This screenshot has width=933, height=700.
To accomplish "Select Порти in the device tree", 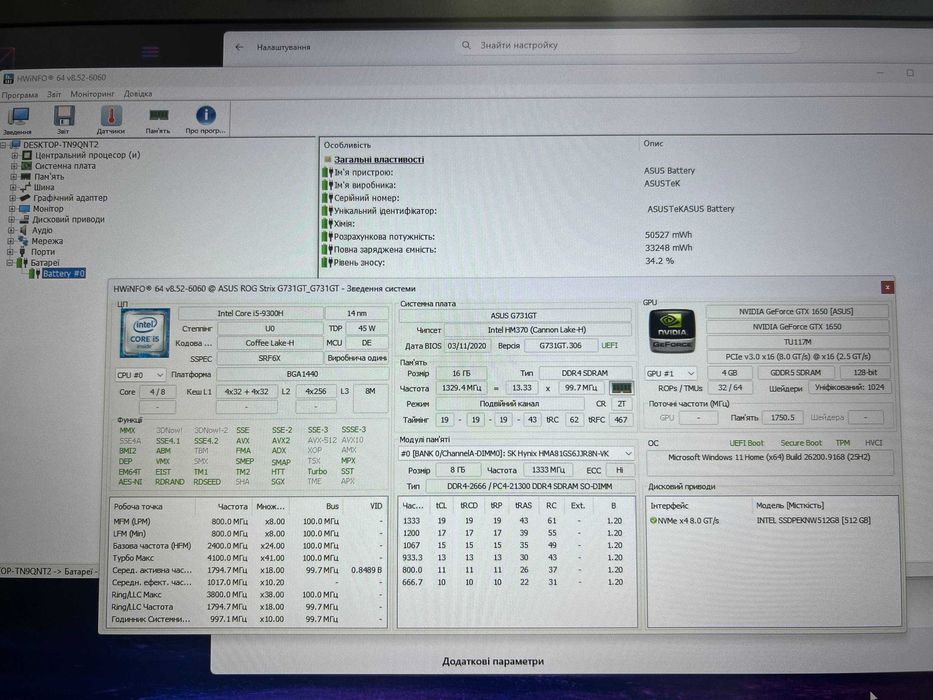I will pyautogui.click(x=43, y=252).
